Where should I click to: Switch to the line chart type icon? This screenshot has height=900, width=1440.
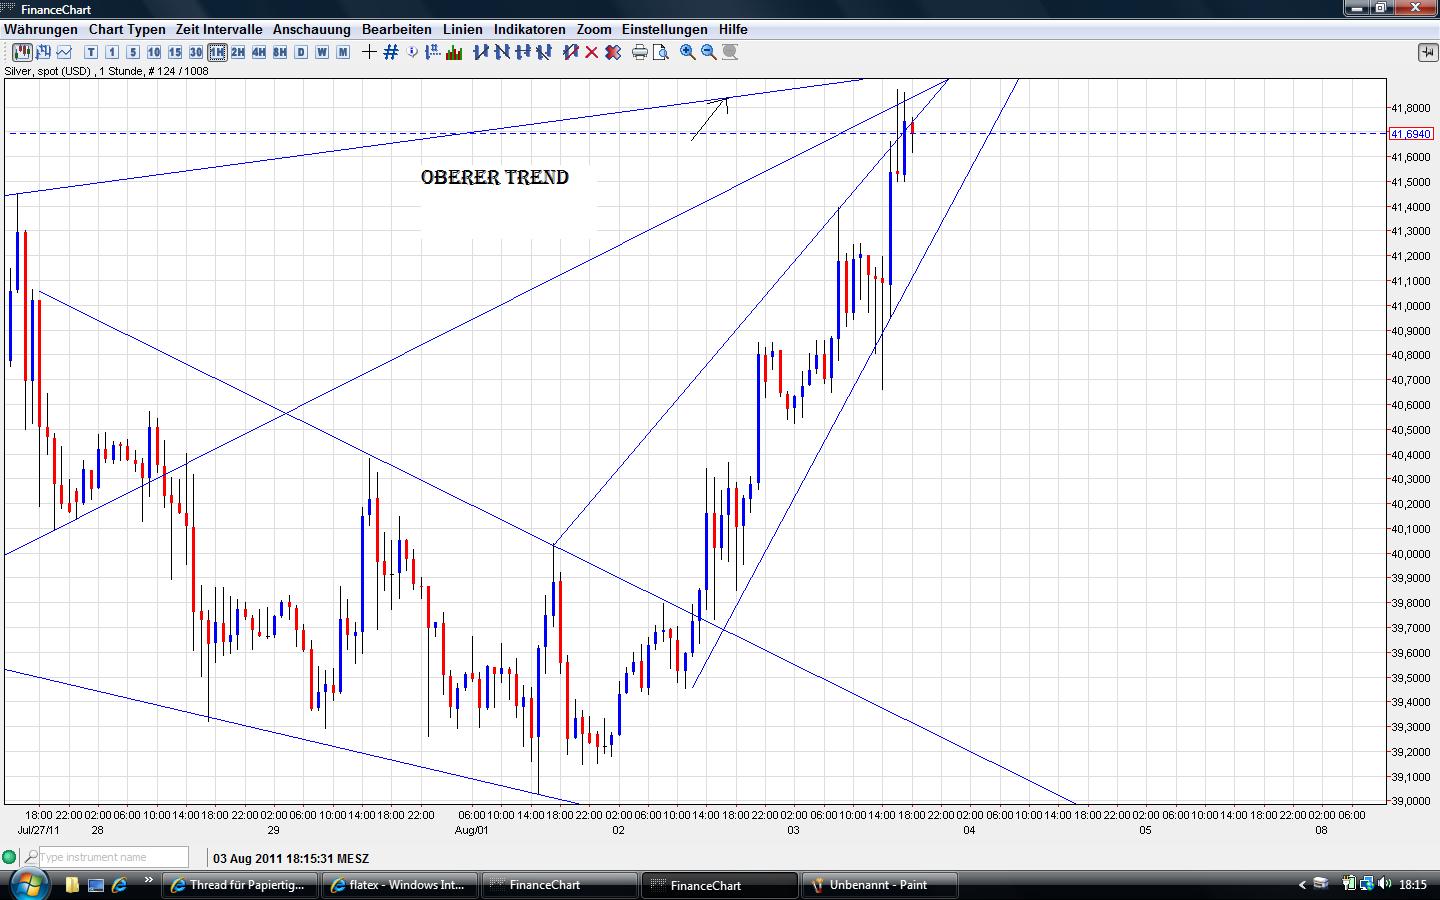point(65,52)
